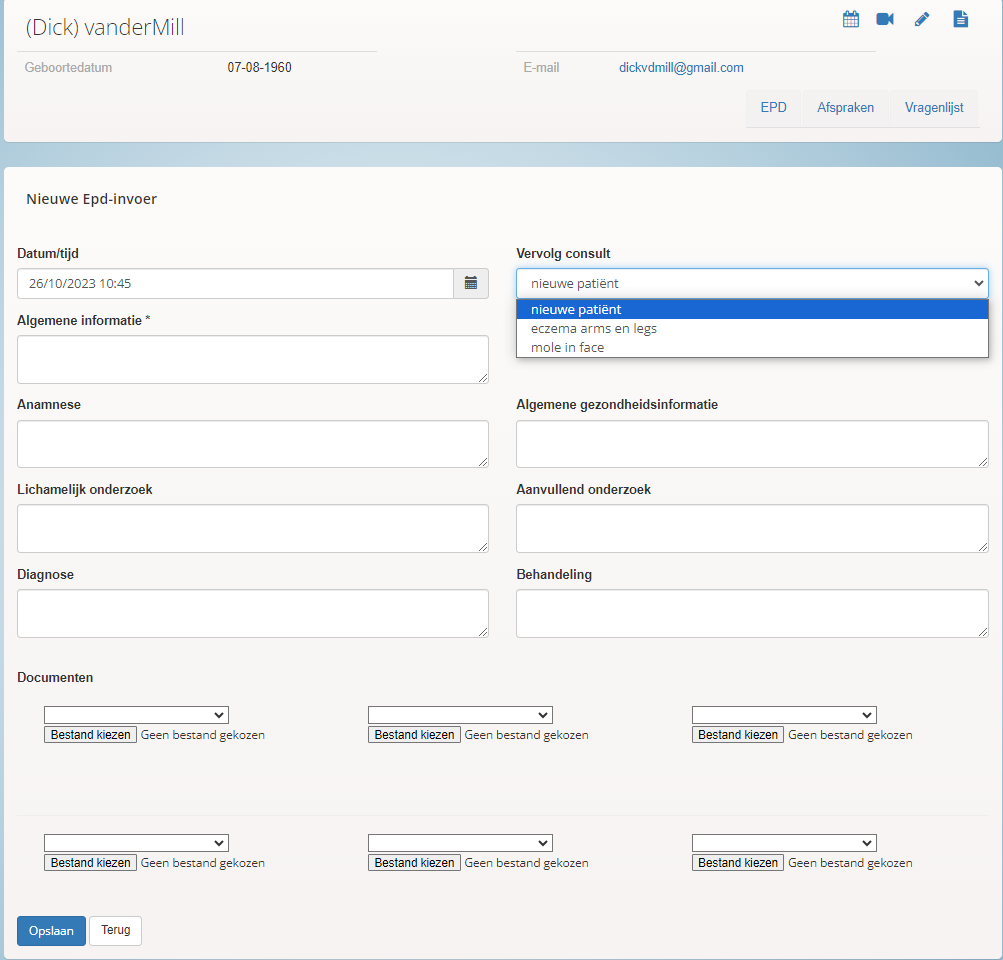Focus the Aanvullend onderzoek text area
This screenshot has width=1003, height=960.
[x=752, y=528]
